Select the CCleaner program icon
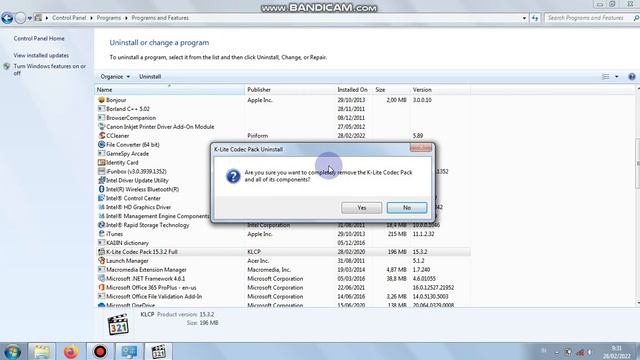 pos(101,136)
